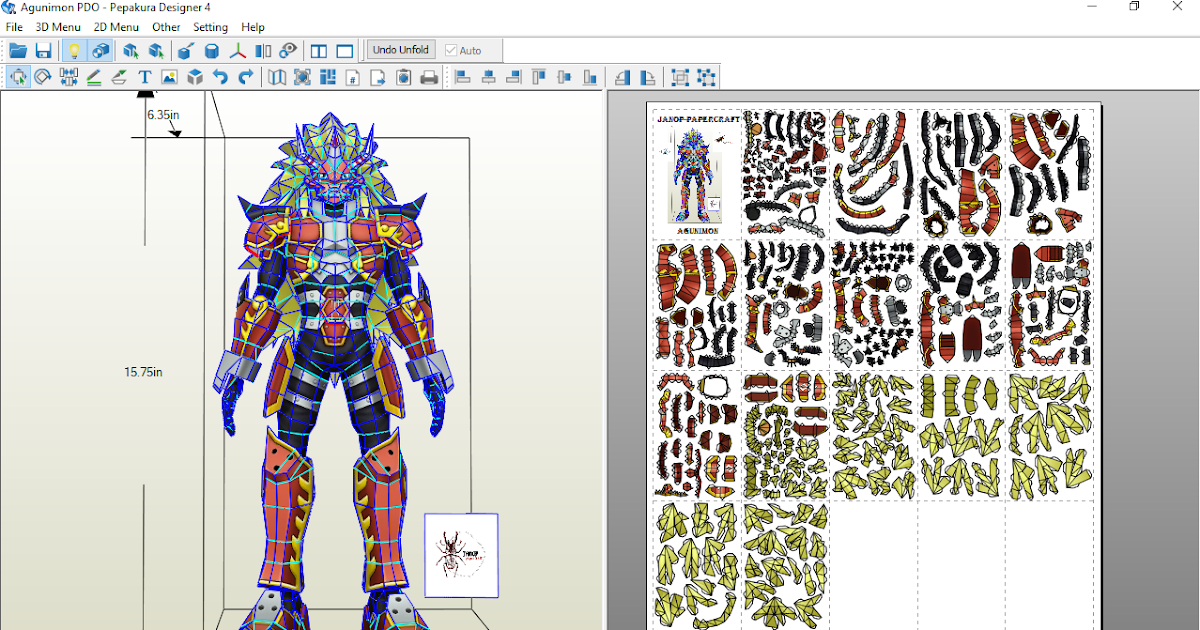Toggle the light bulb shading mode
The height and width of the screenshot is (630, 1200).
coord(74,50)
